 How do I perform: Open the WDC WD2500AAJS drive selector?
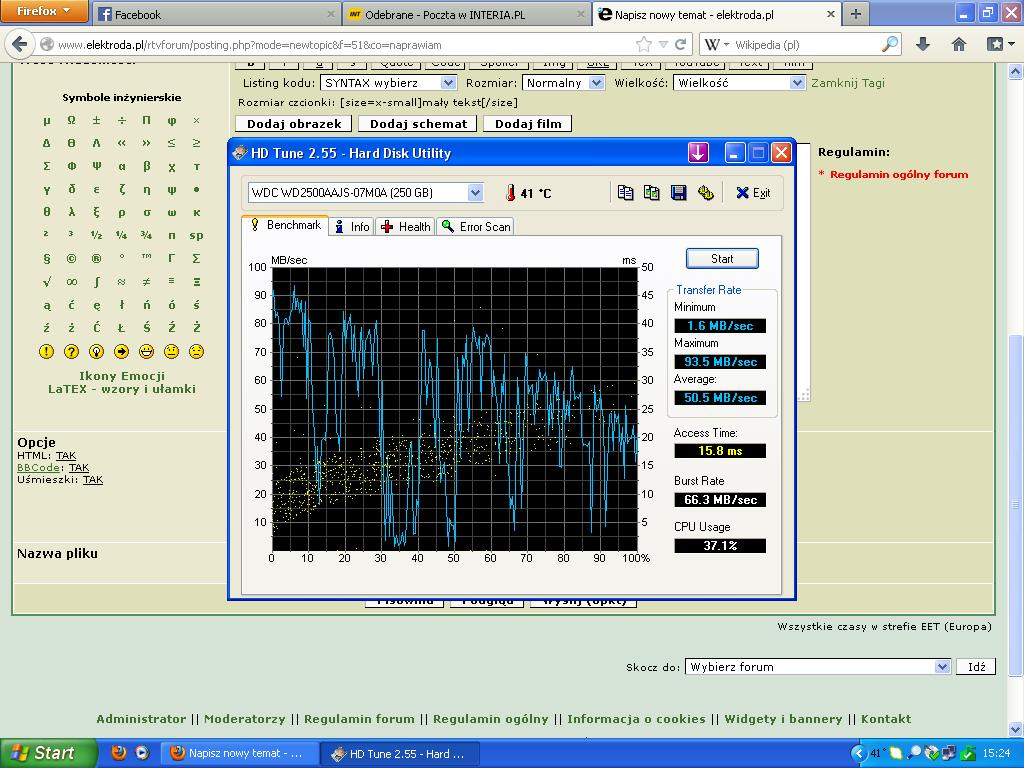point(366,193)
